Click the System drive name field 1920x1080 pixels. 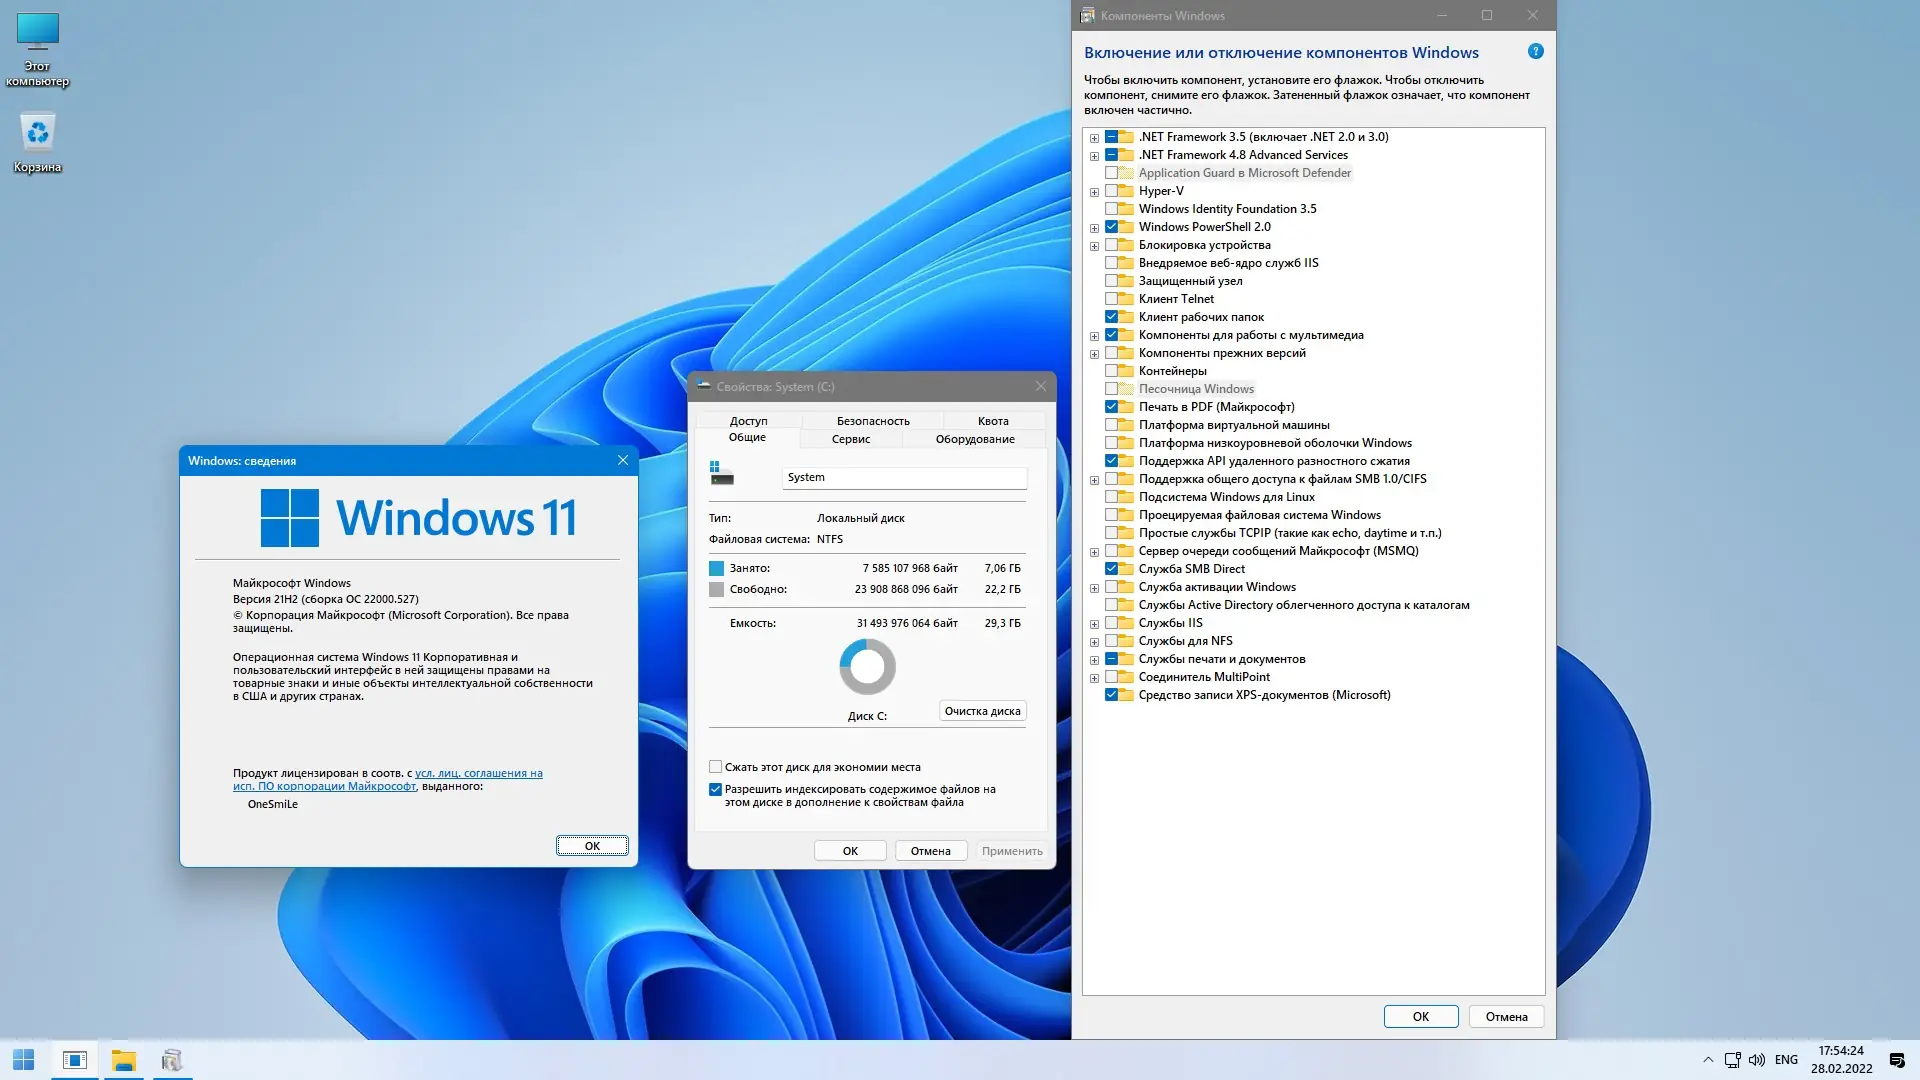(x=903, y=478)
